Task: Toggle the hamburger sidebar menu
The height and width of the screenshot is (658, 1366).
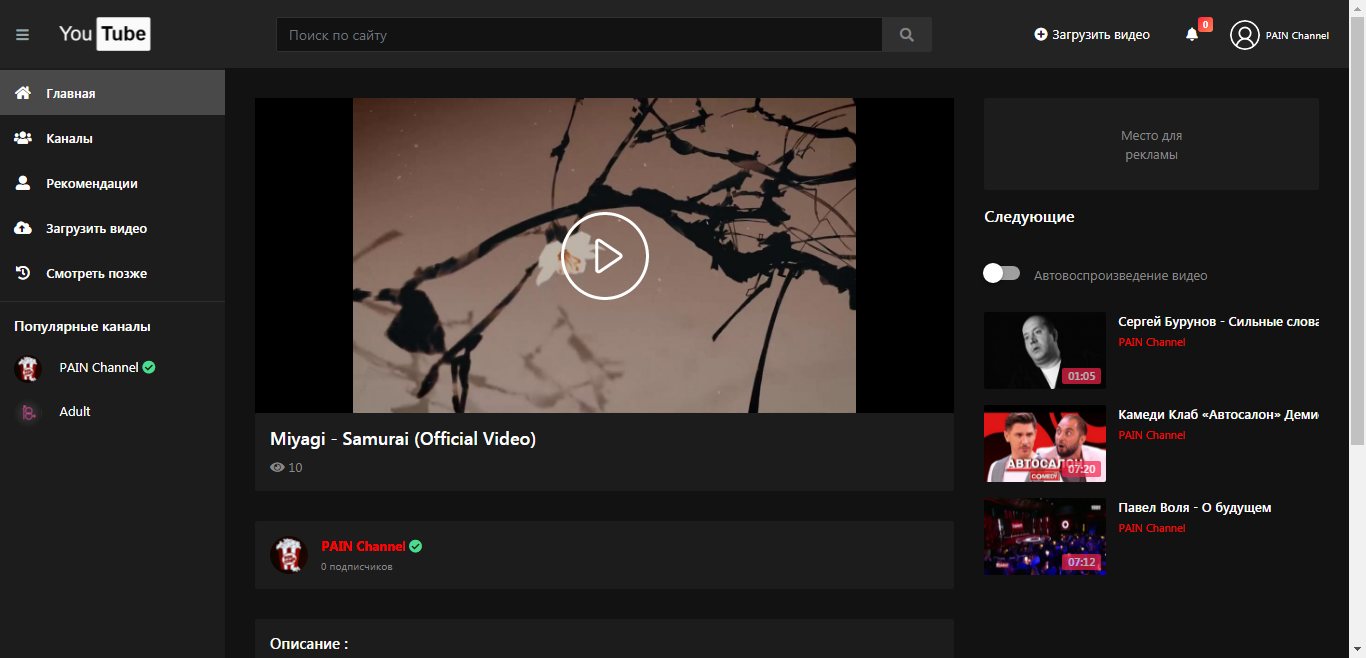Action: click(x=22, y=35)
